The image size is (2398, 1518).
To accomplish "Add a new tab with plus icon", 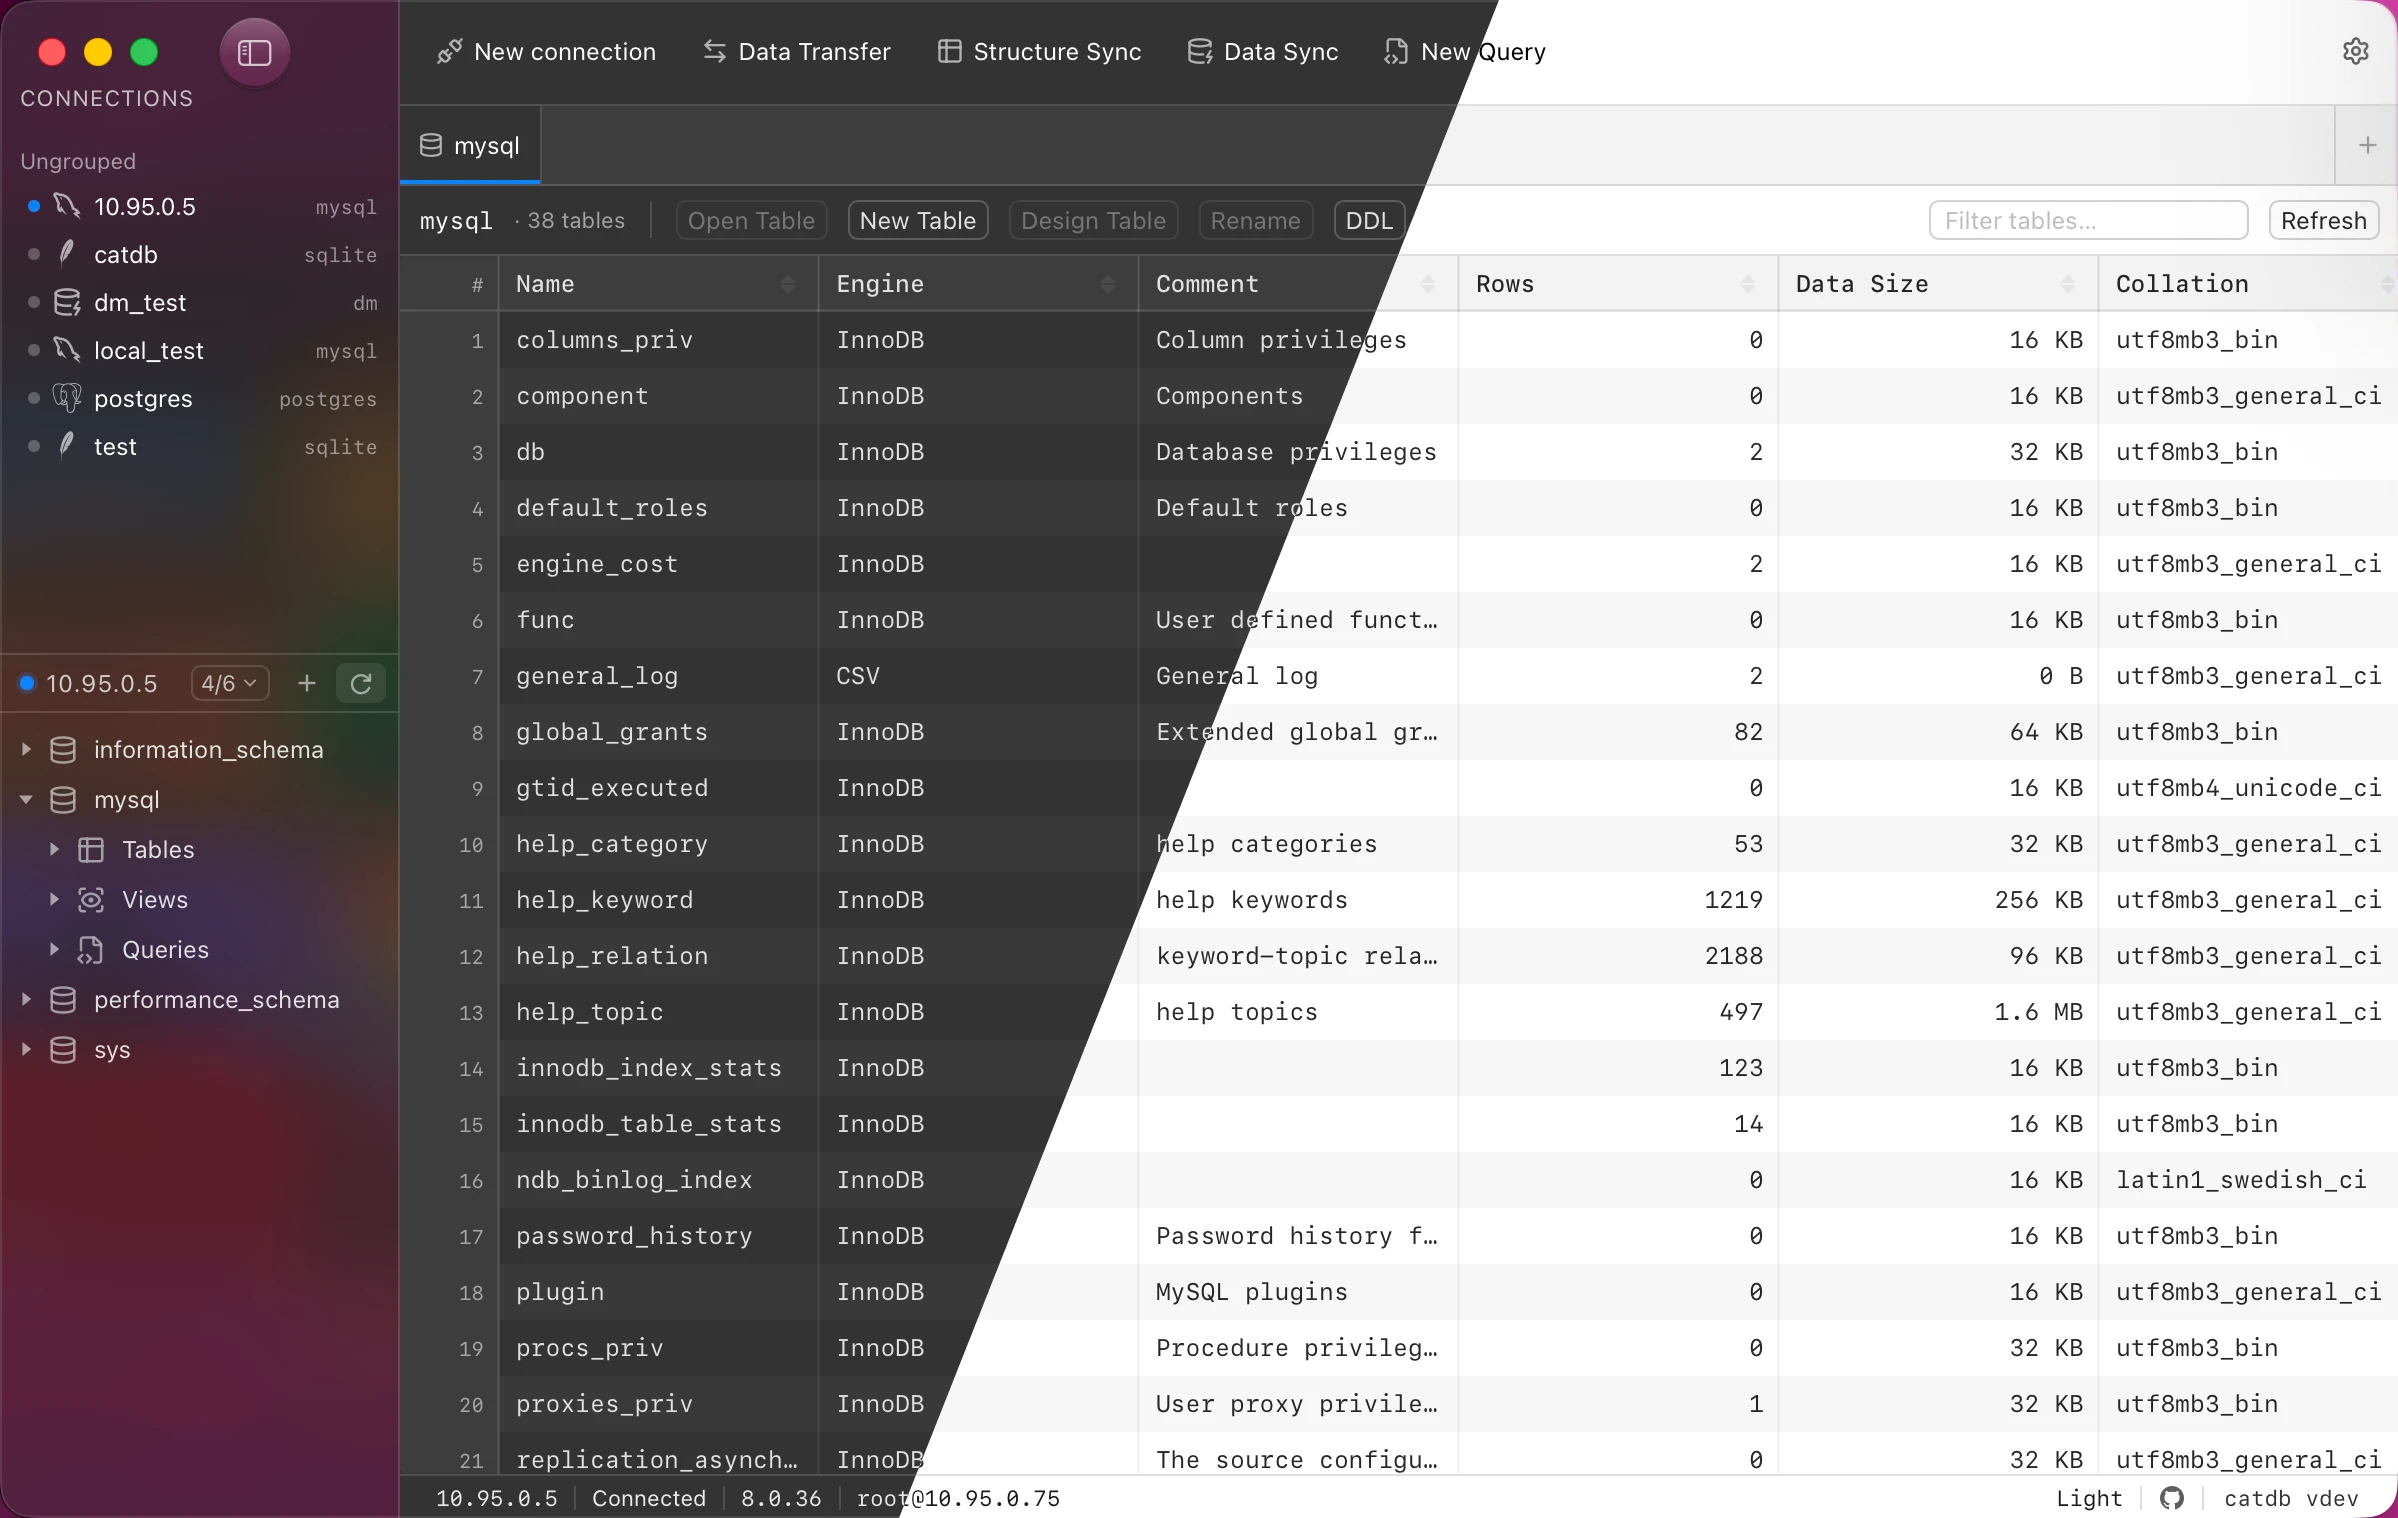I will (2367, 146).
